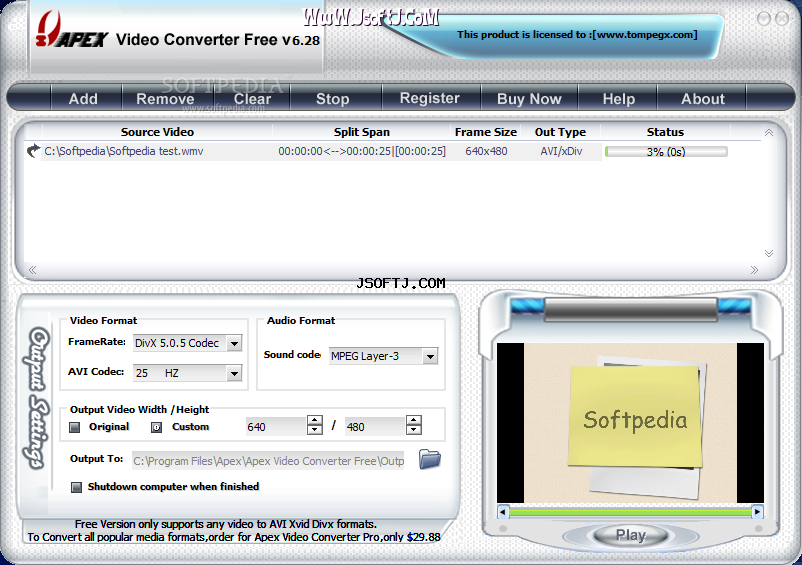Screen dimensions: 802x565
Task: Click the license text www.tompegx.com
Action: tap(645, 35)
